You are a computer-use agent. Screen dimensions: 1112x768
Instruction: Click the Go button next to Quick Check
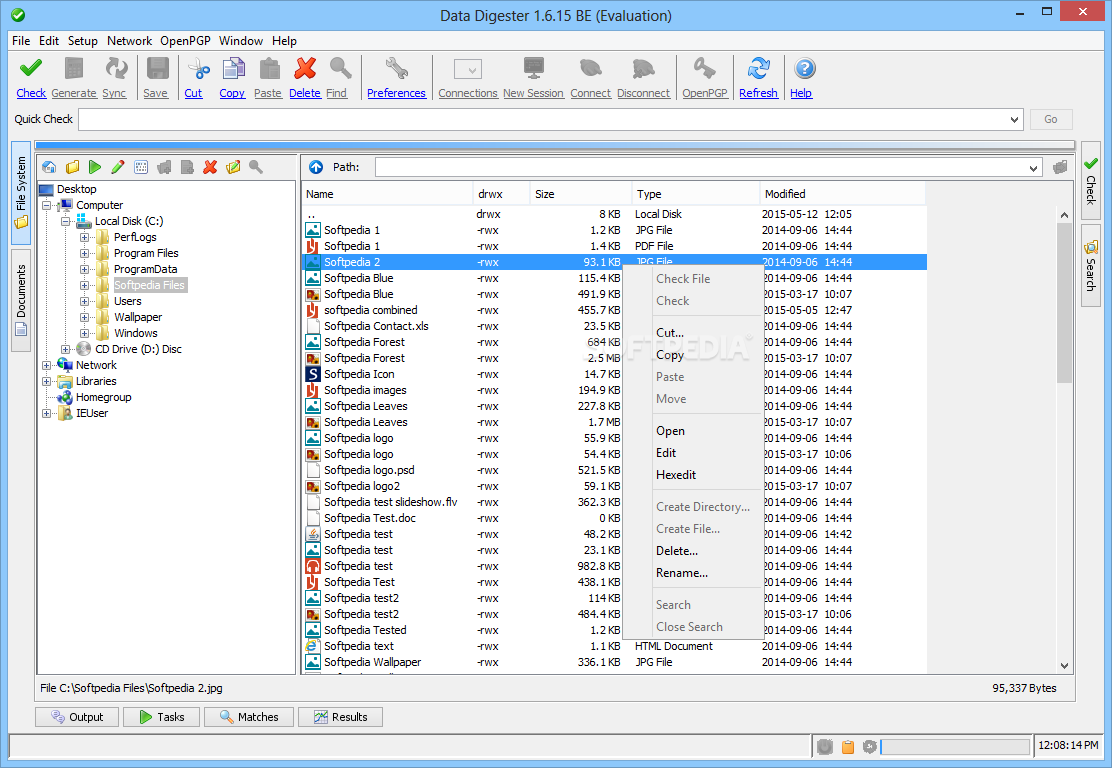pyautogui.click(x=1051, y=119)
